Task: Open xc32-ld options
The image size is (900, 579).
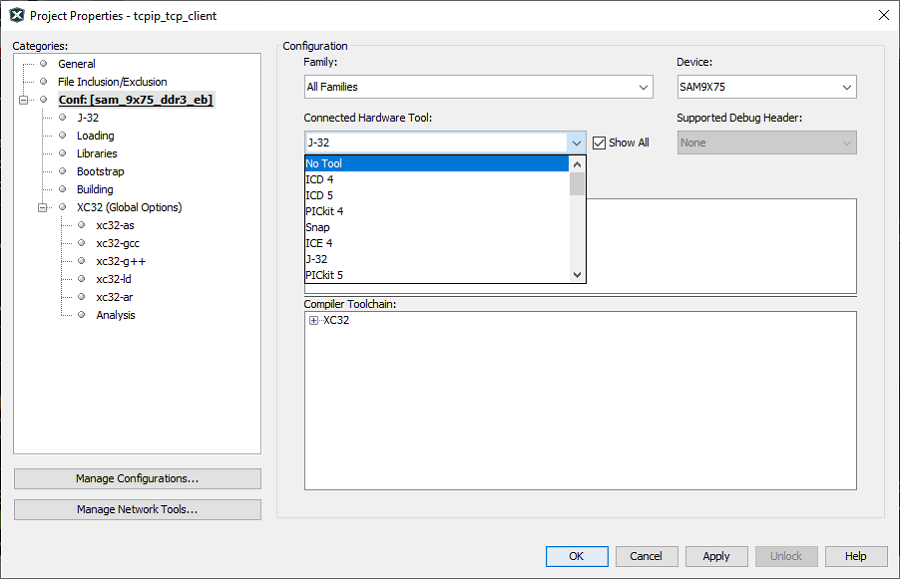Action: (x=114, y=279)
